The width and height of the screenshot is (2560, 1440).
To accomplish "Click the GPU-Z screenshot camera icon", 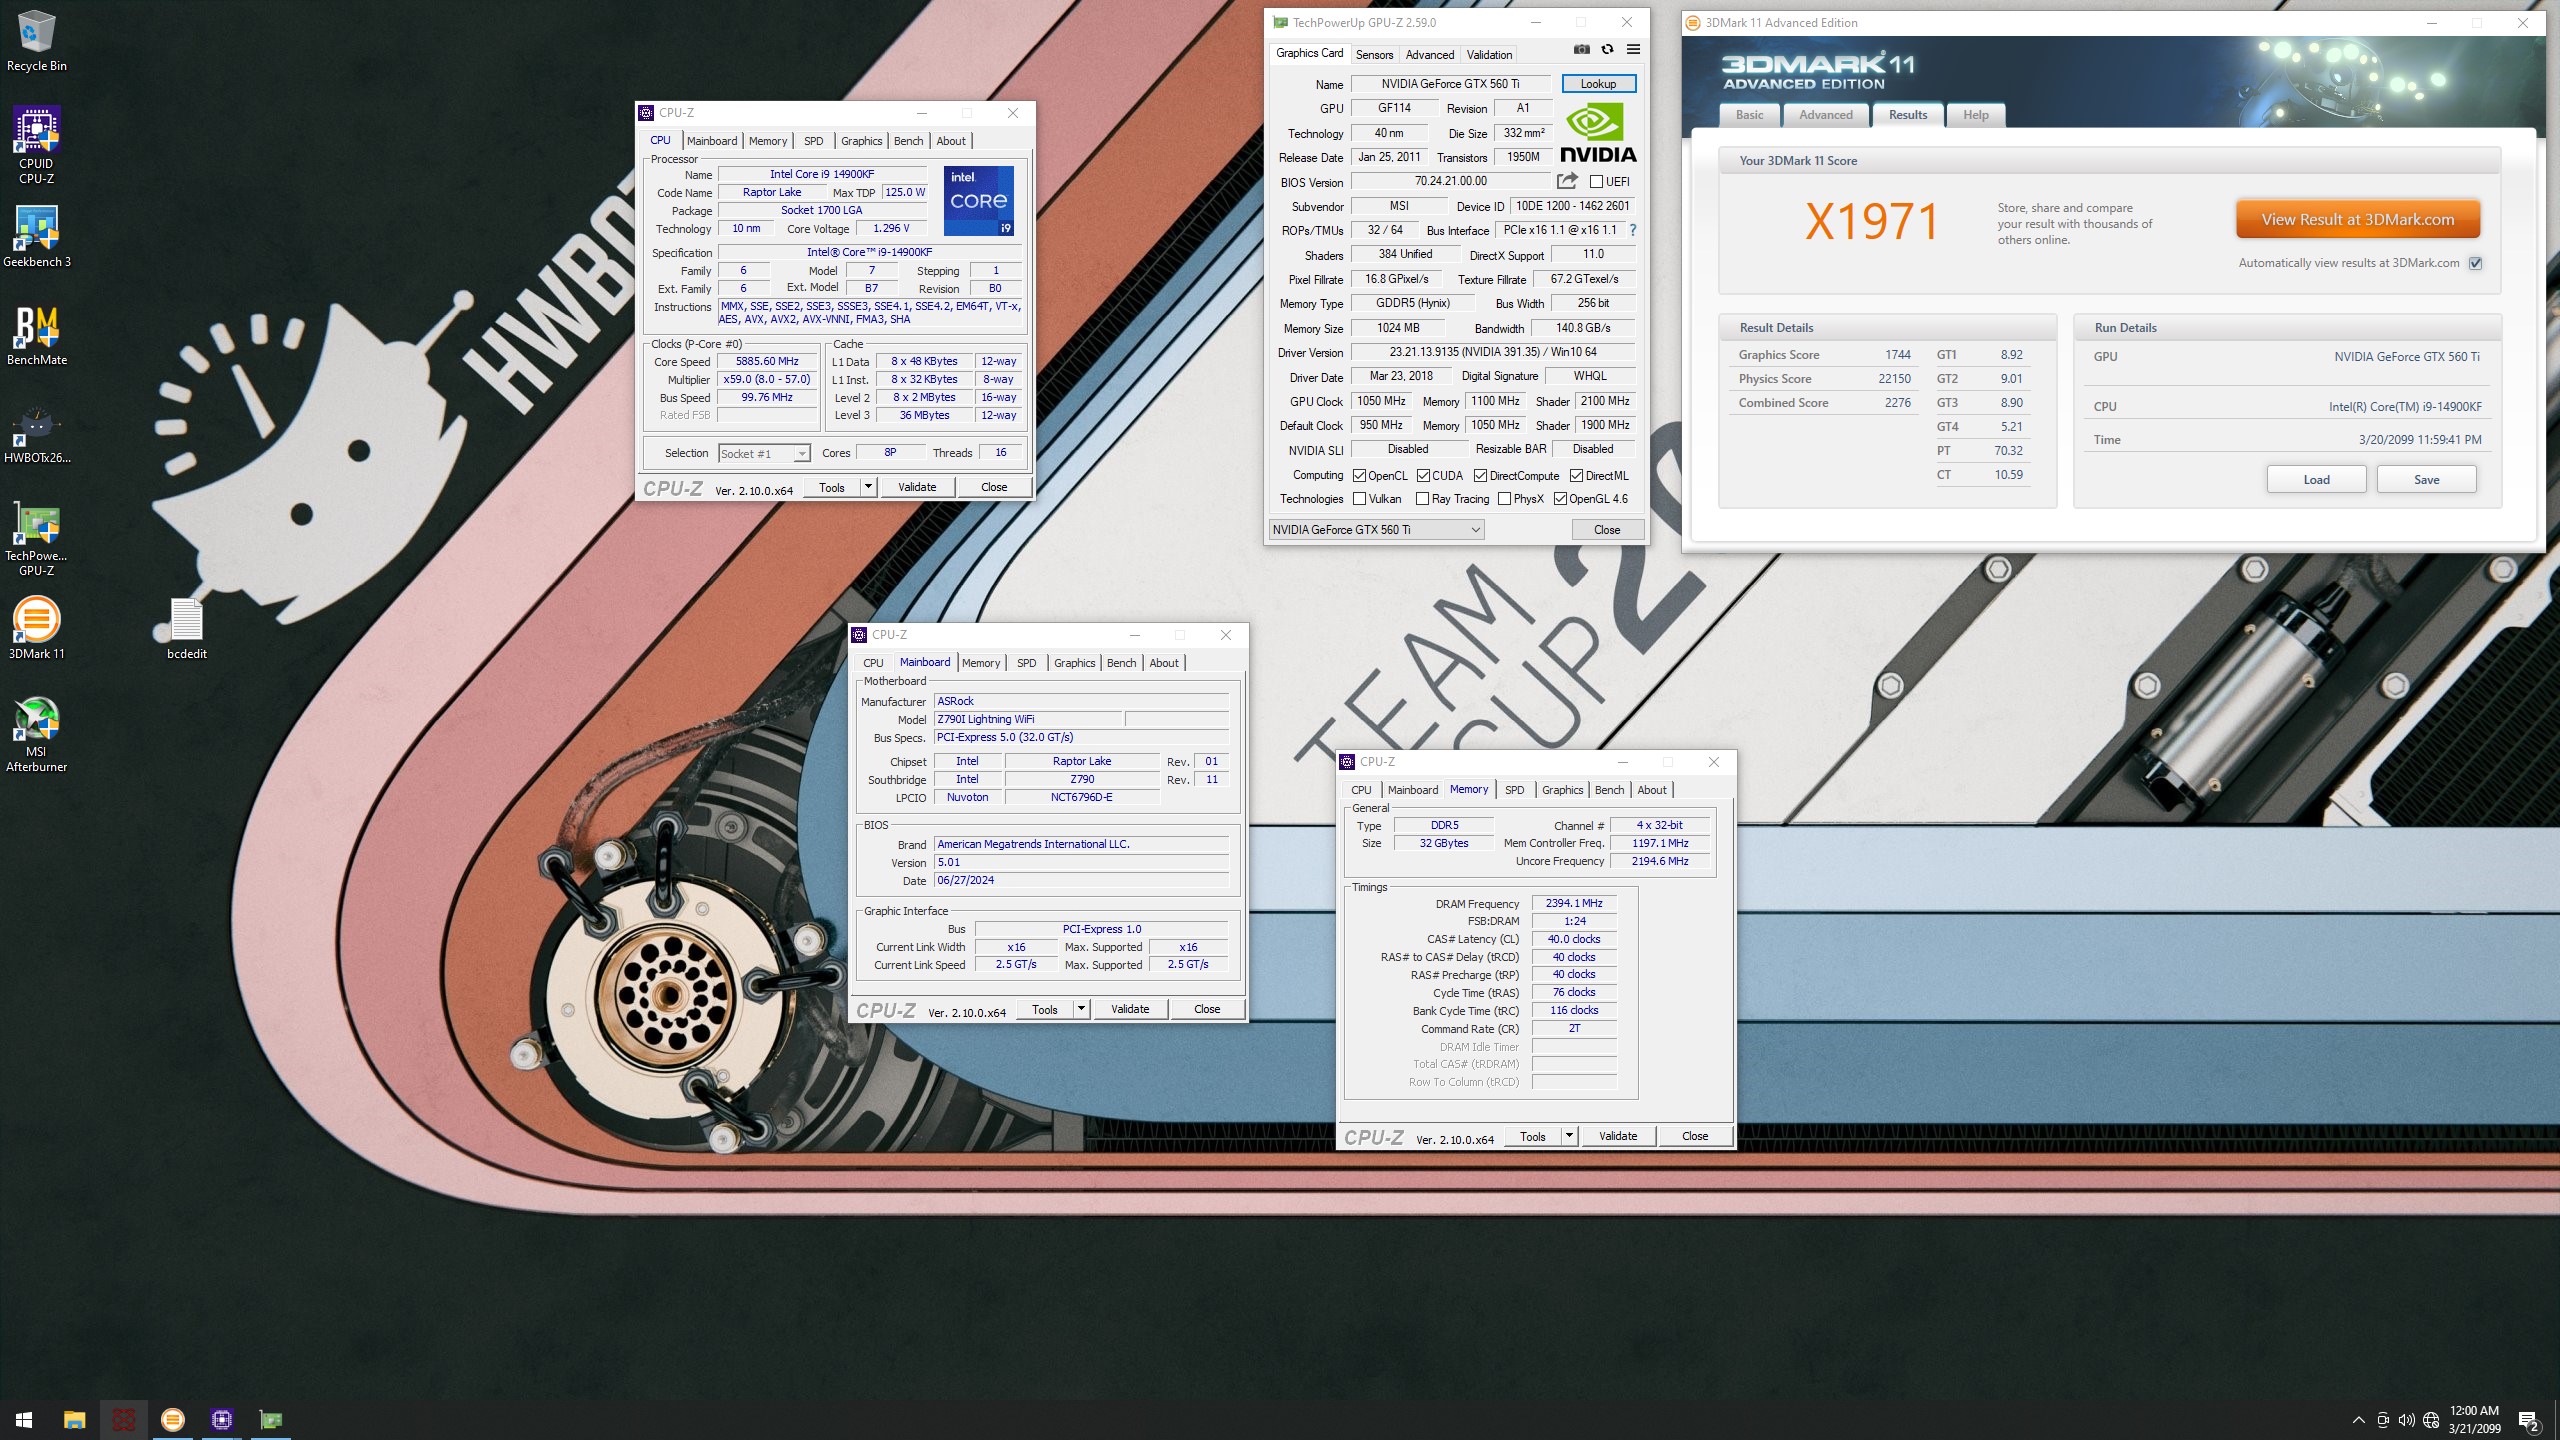I will coord(1581,49).
